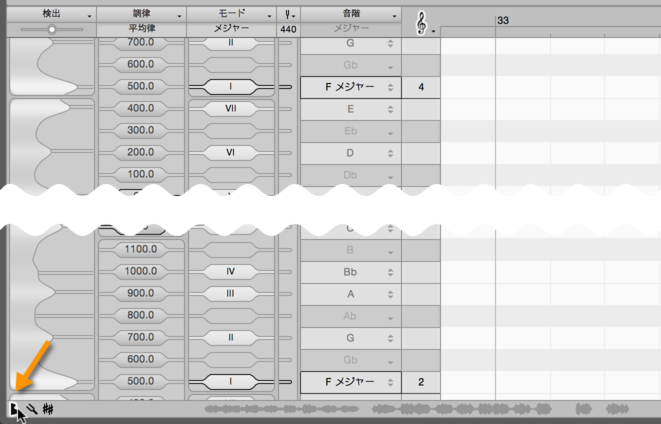Image resolution: width=661 pixels, height=424 pixels.
Task: Toggle the III scale degree marker
Action: [231, 293]
